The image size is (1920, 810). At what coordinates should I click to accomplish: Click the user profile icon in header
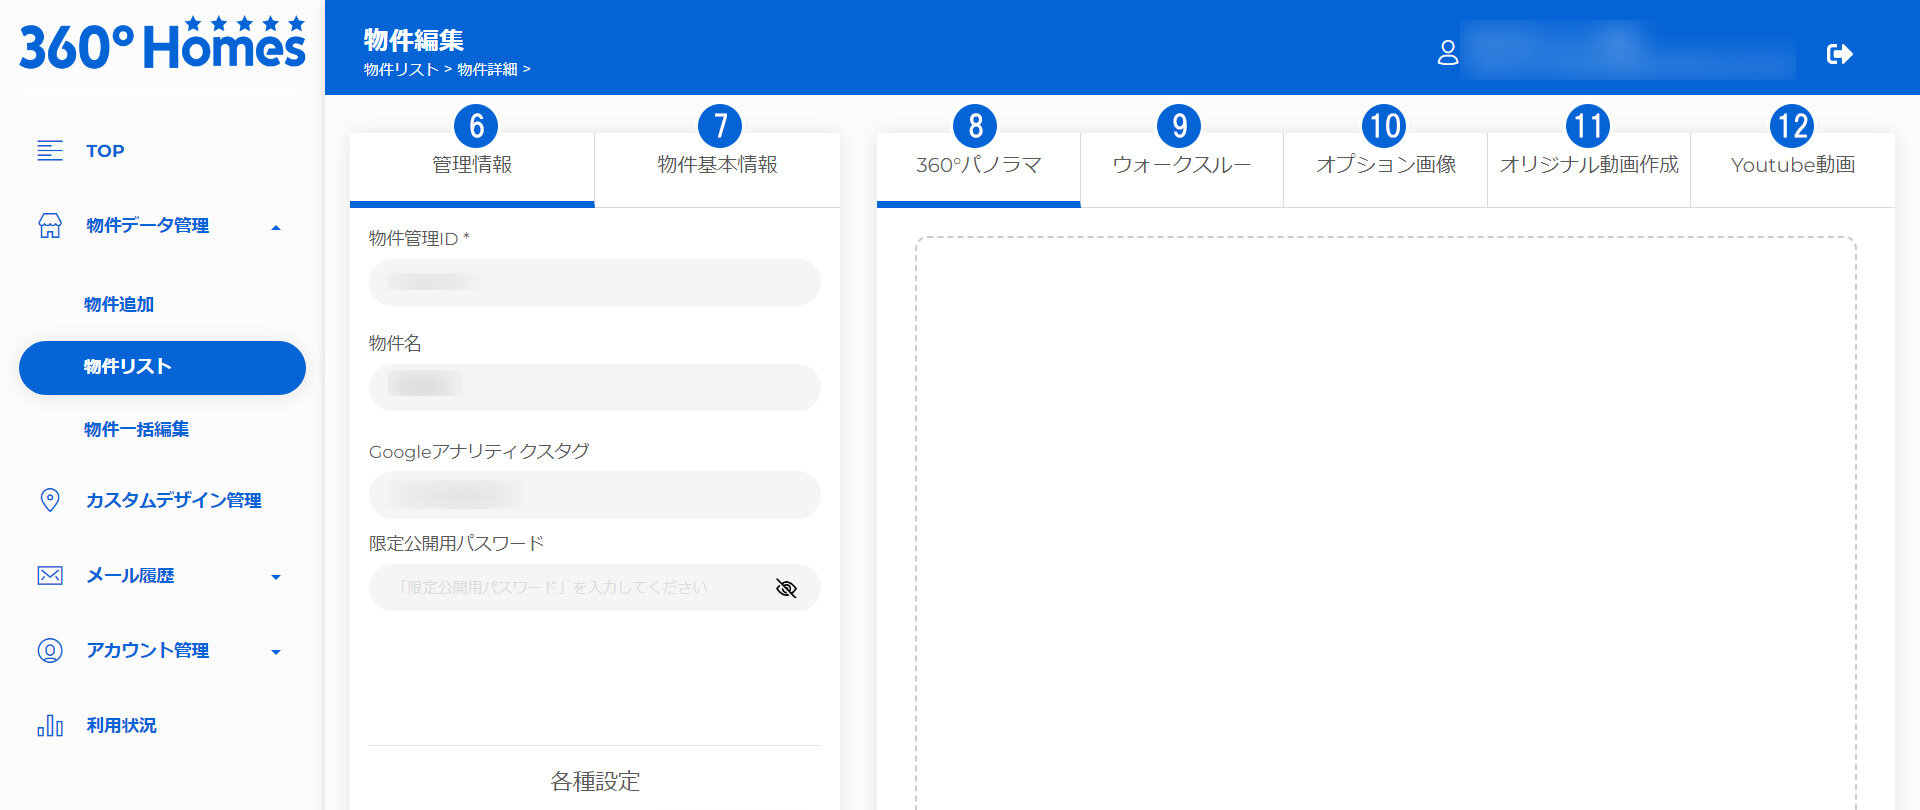[x=1447, y=53]
